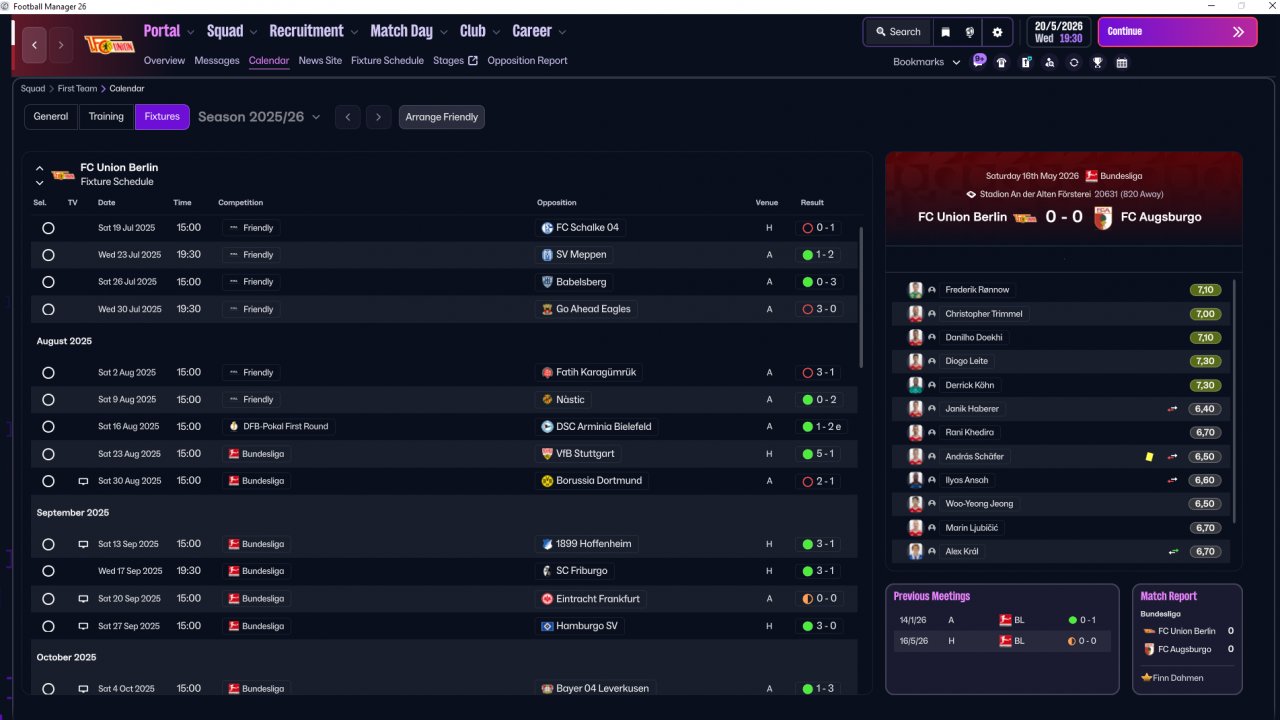Switch to the General calendar view
Image resolution: width=1280 pixels, height=720 pixels.
coord(51,117)
